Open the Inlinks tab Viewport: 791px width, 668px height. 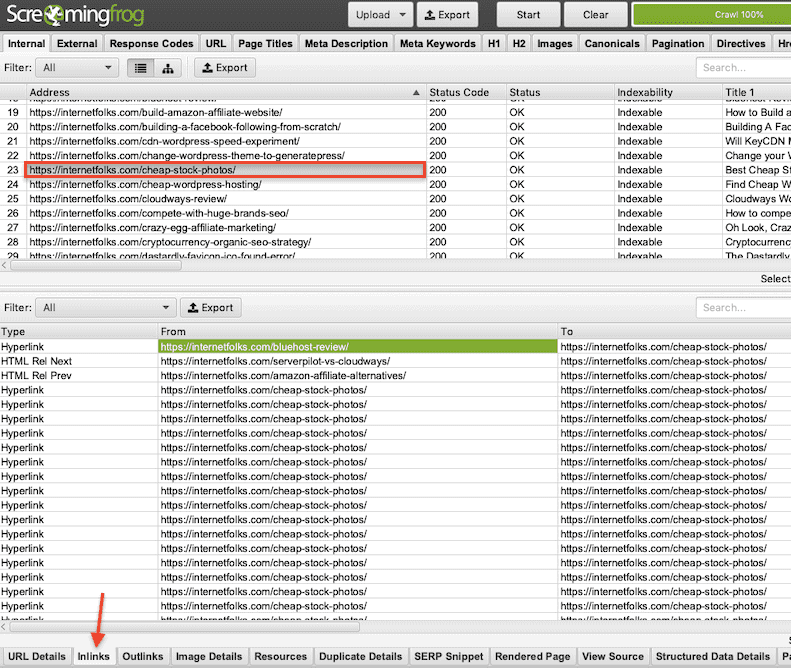click(93, 656)
